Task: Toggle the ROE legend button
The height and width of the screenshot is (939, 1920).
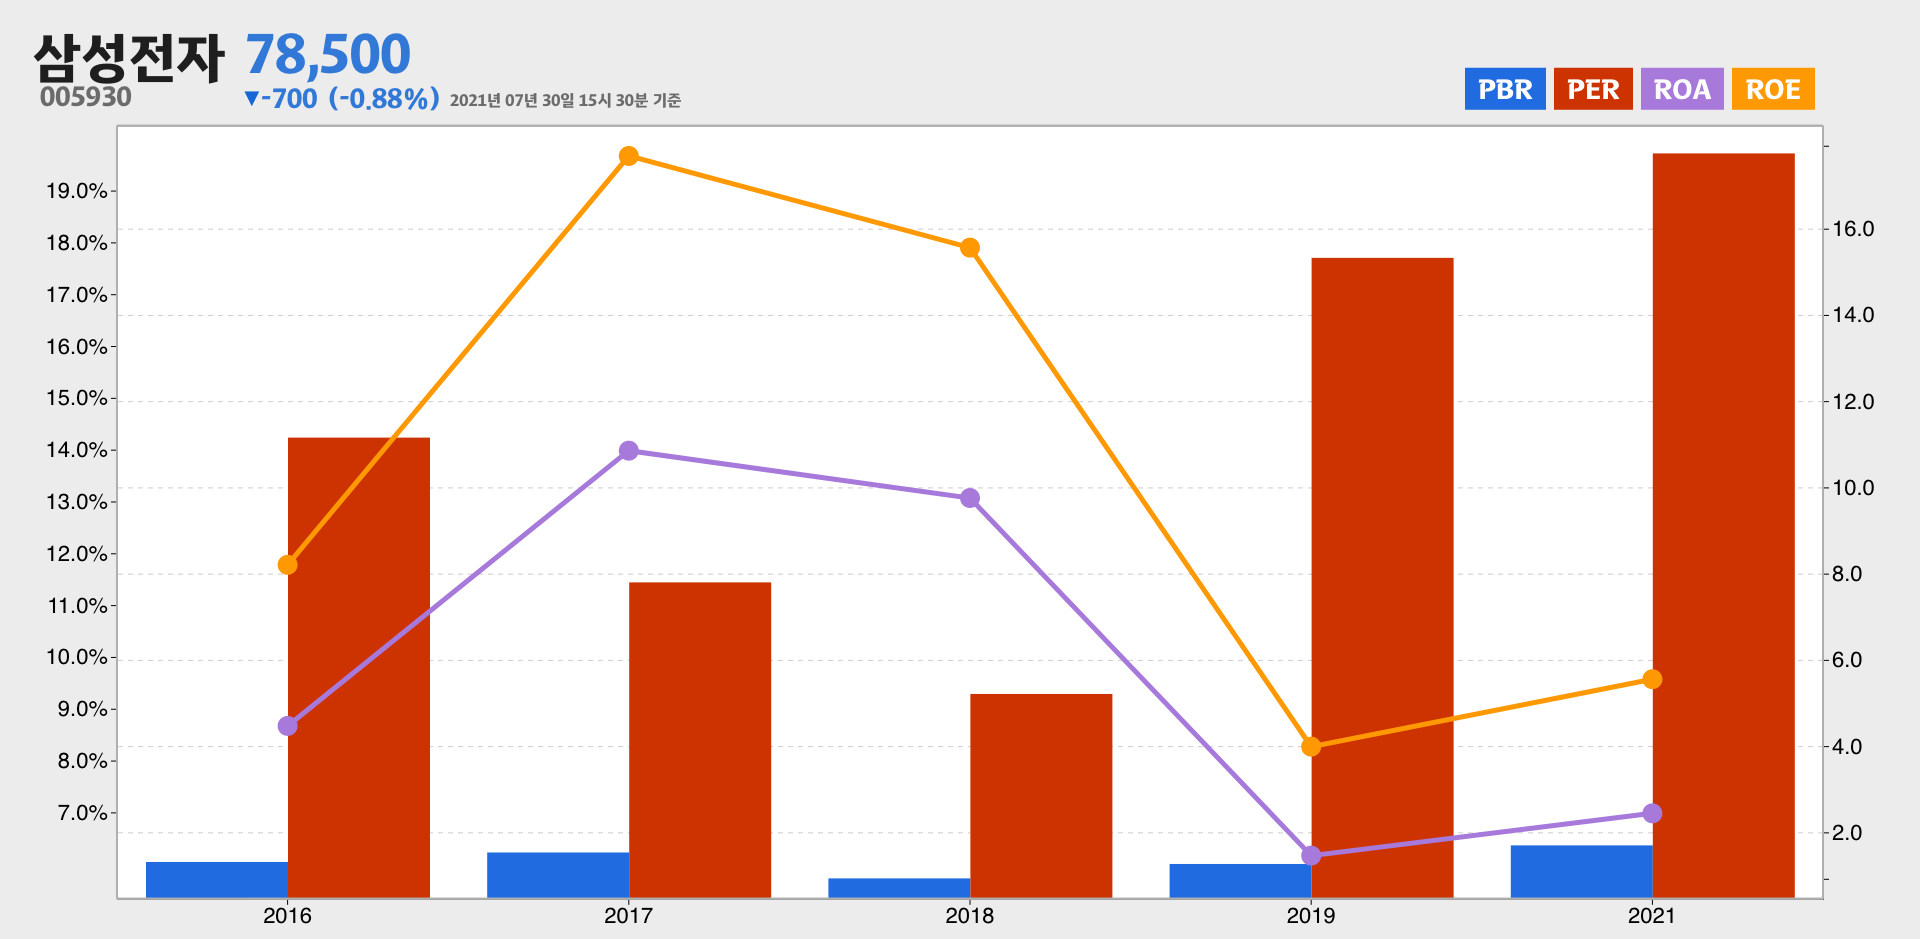Action: click(x=1773, y=89)
